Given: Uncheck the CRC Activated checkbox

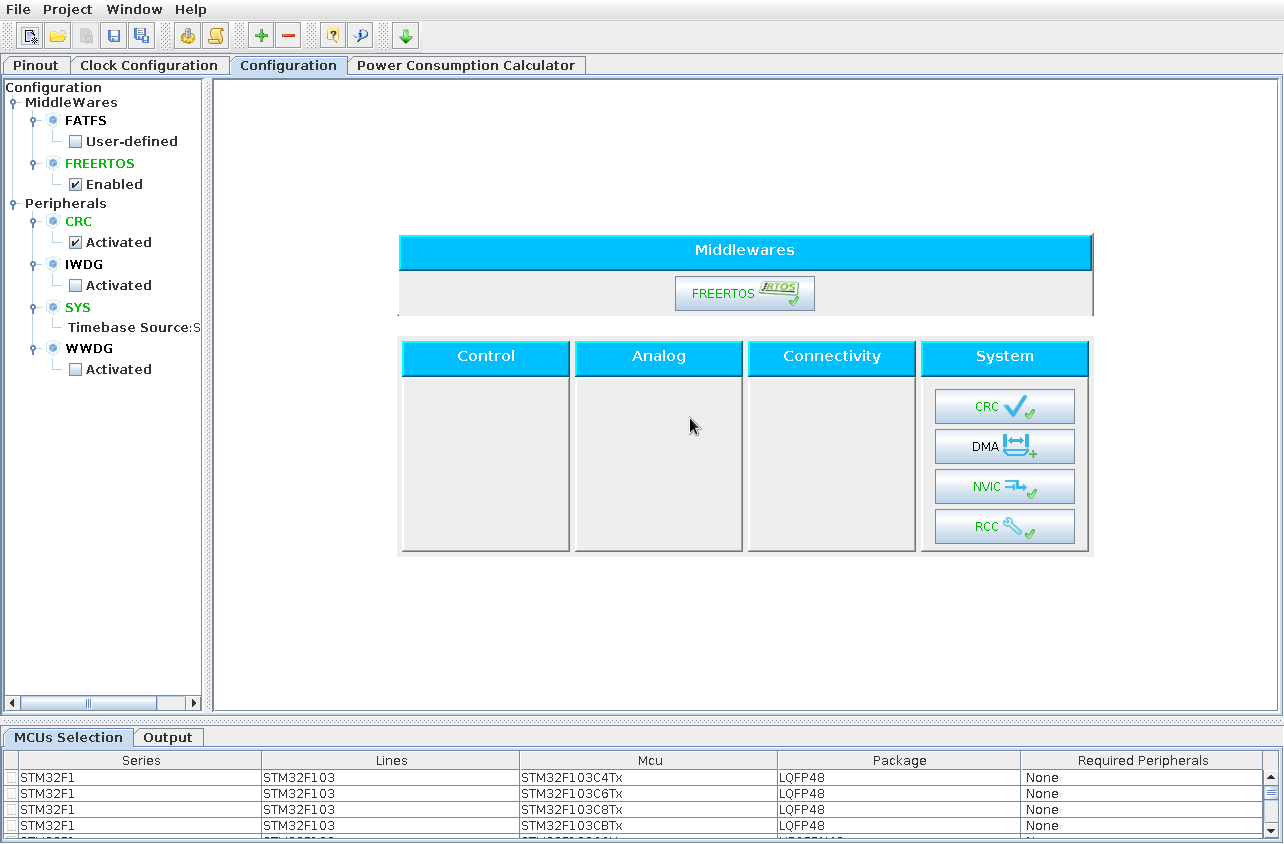Looking at the screenshot, I should (x=75, y=243).
